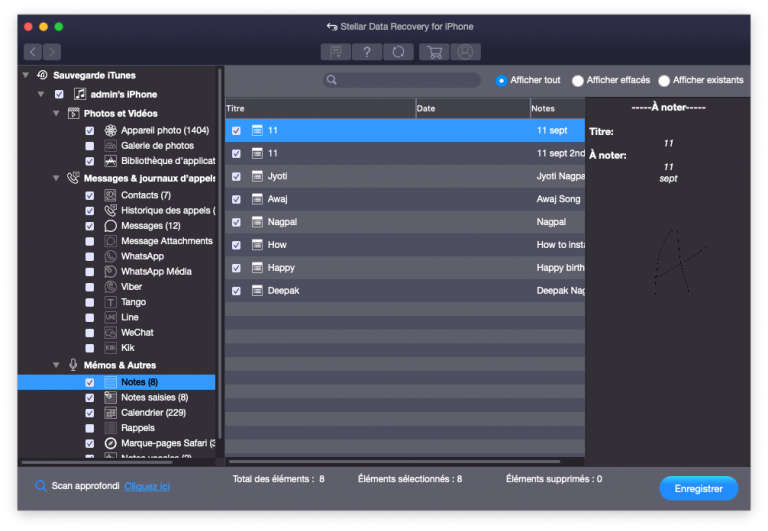This screenshot has height=531, width=768.
Task: Select the Awaj Song note row
Action: (x=405, y=199)
